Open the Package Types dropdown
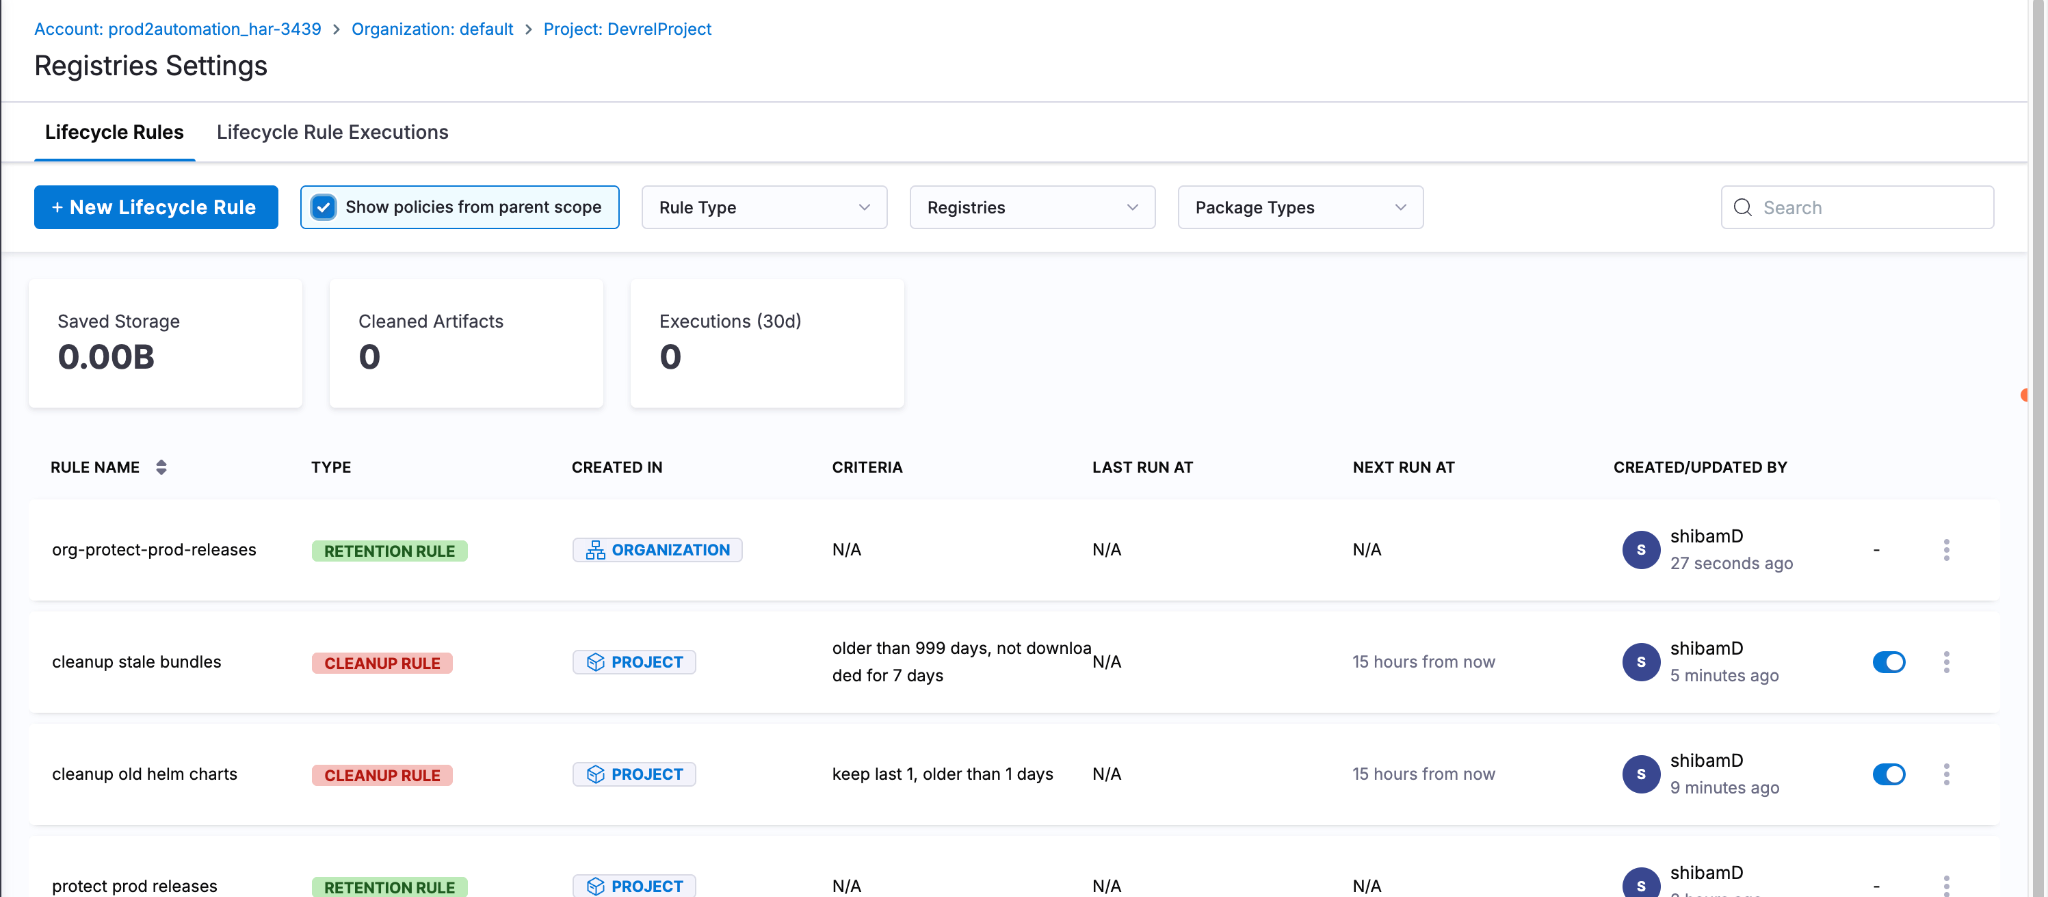The image size is (2048, 897). pos(1300,207)
